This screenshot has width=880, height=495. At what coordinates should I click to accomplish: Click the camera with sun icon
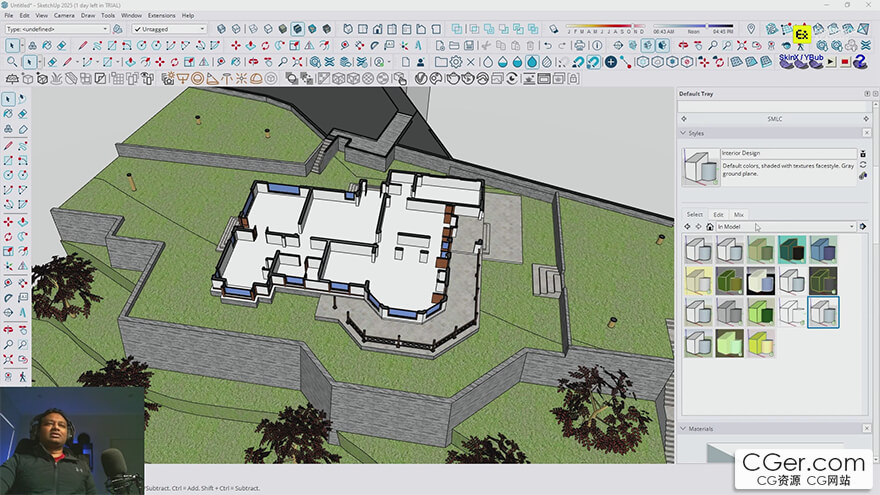pos(168,79)
